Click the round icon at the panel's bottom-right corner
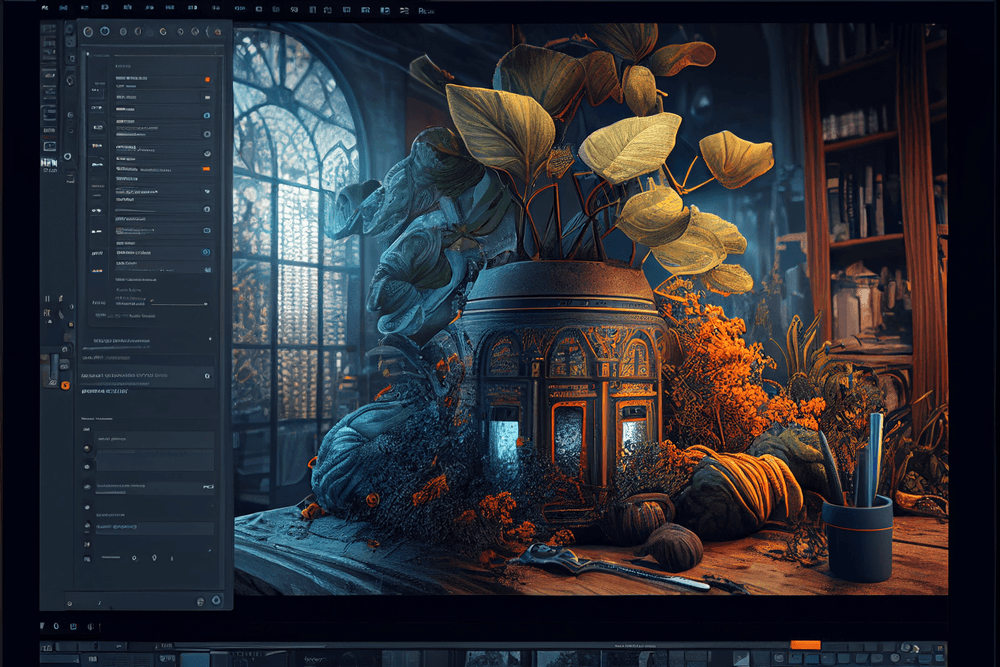 coord(216,600)
